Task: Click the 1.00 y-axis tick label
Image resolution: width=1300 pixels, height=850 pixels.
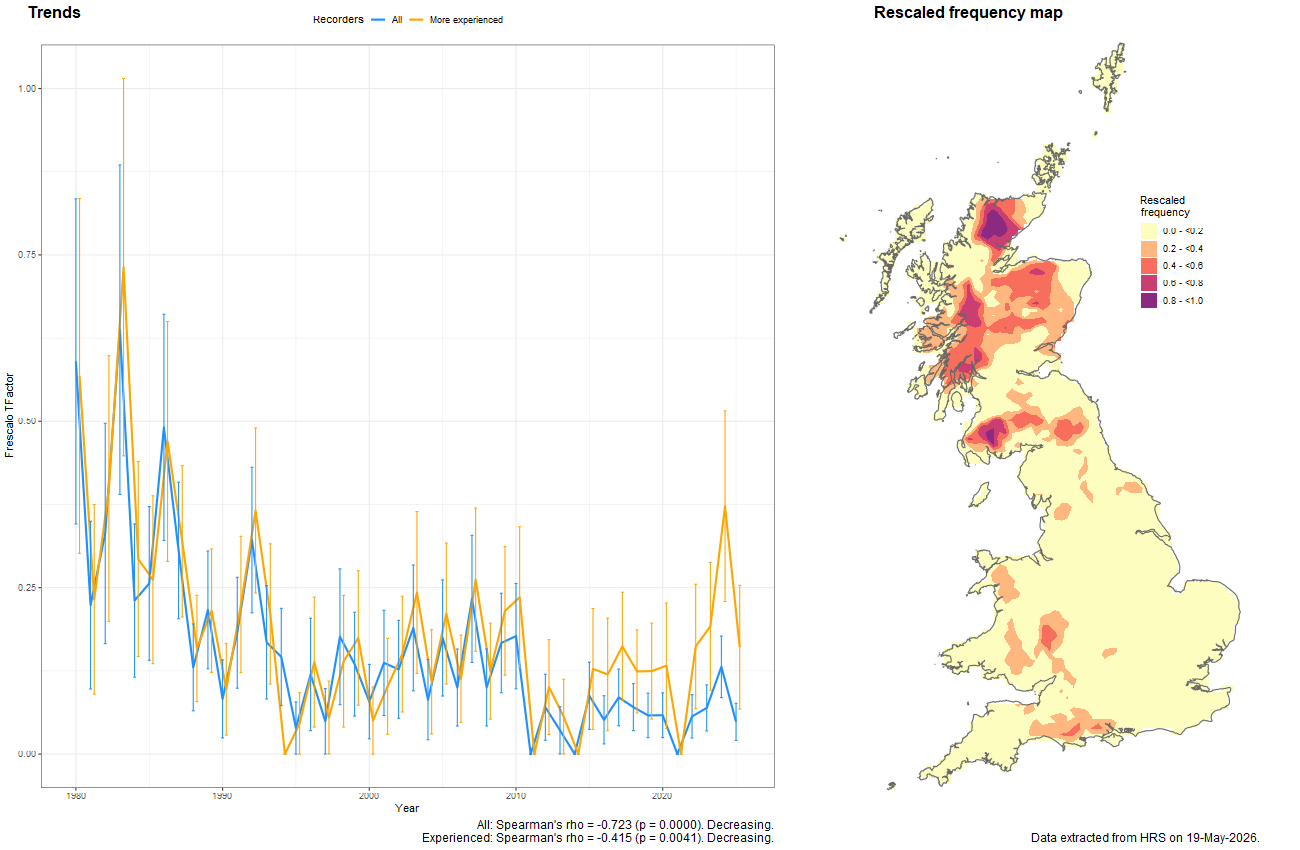Action: (x=28, y=89)
